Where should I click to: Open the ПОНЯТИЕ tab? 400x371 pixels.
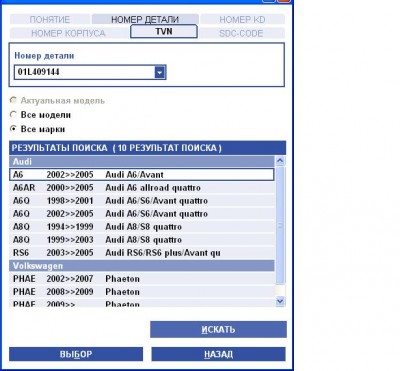click(50, 19)
